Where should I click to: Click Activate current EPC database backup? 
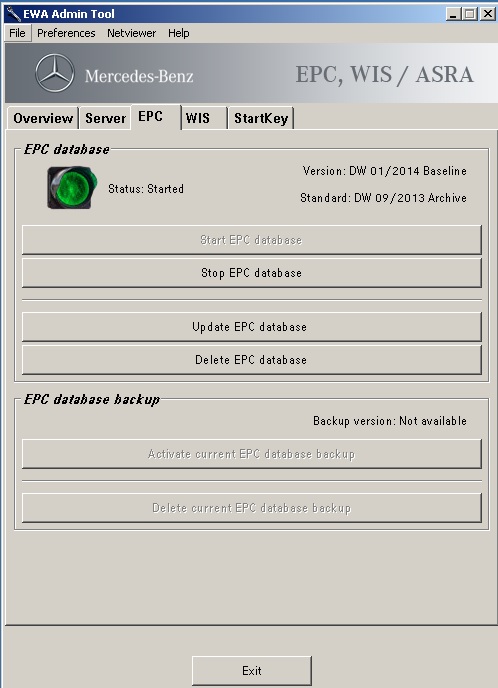(x=252, y=454)
